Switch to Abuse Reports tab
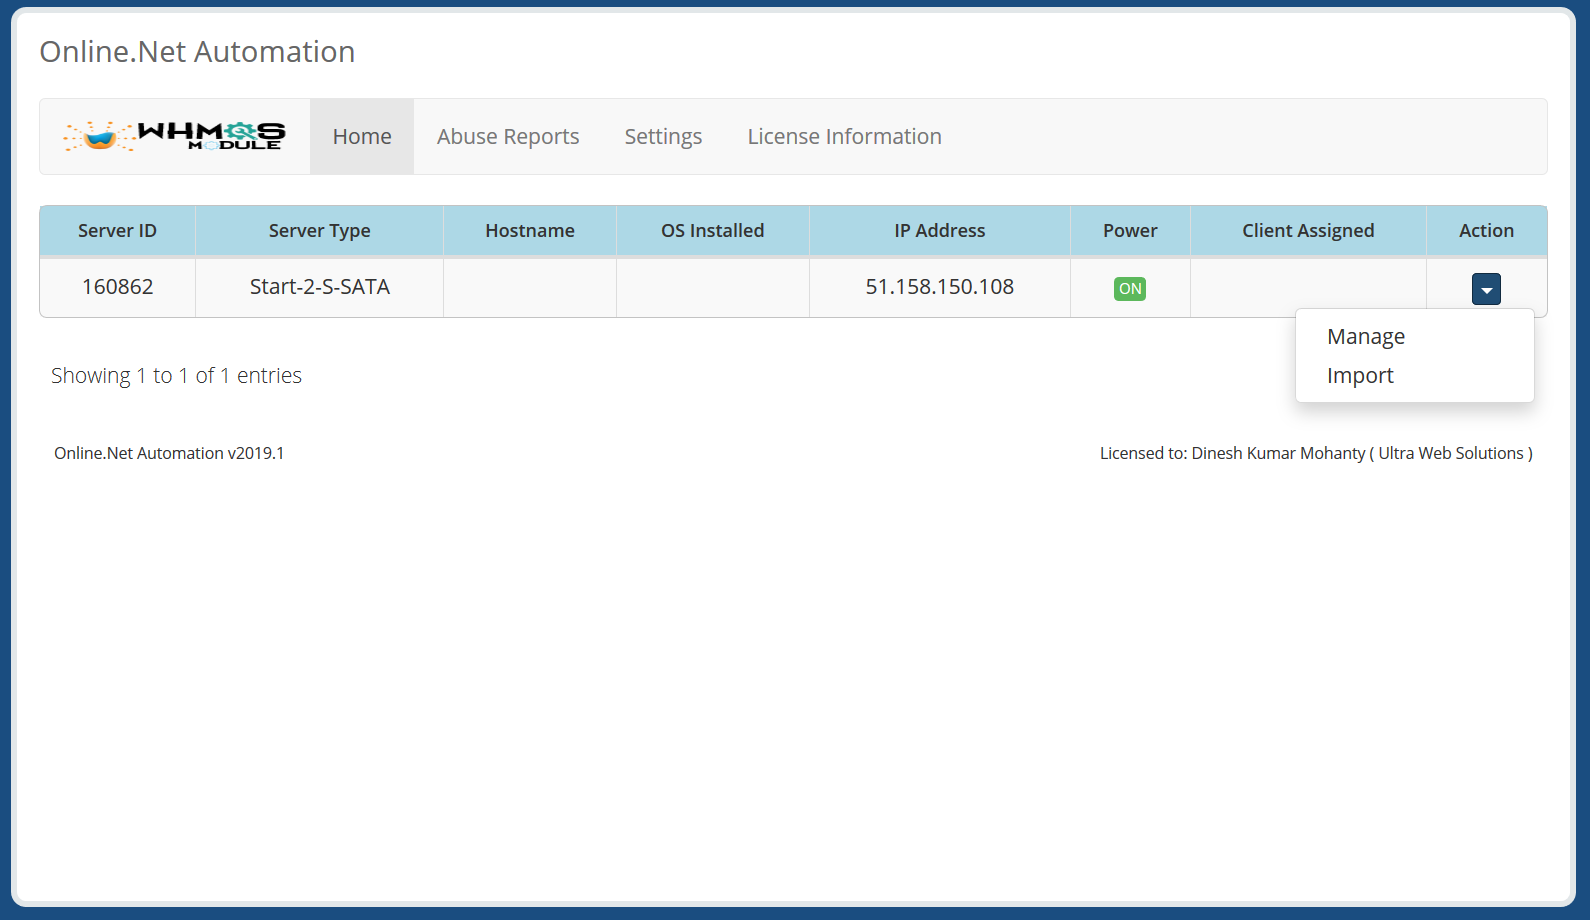 508,136
